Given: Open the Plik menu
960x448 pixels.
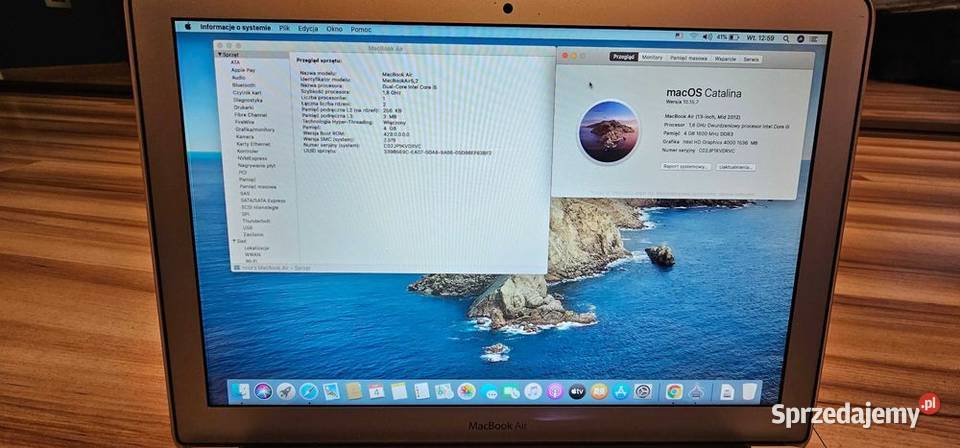Looking at the screenshot, I should 284,28.
